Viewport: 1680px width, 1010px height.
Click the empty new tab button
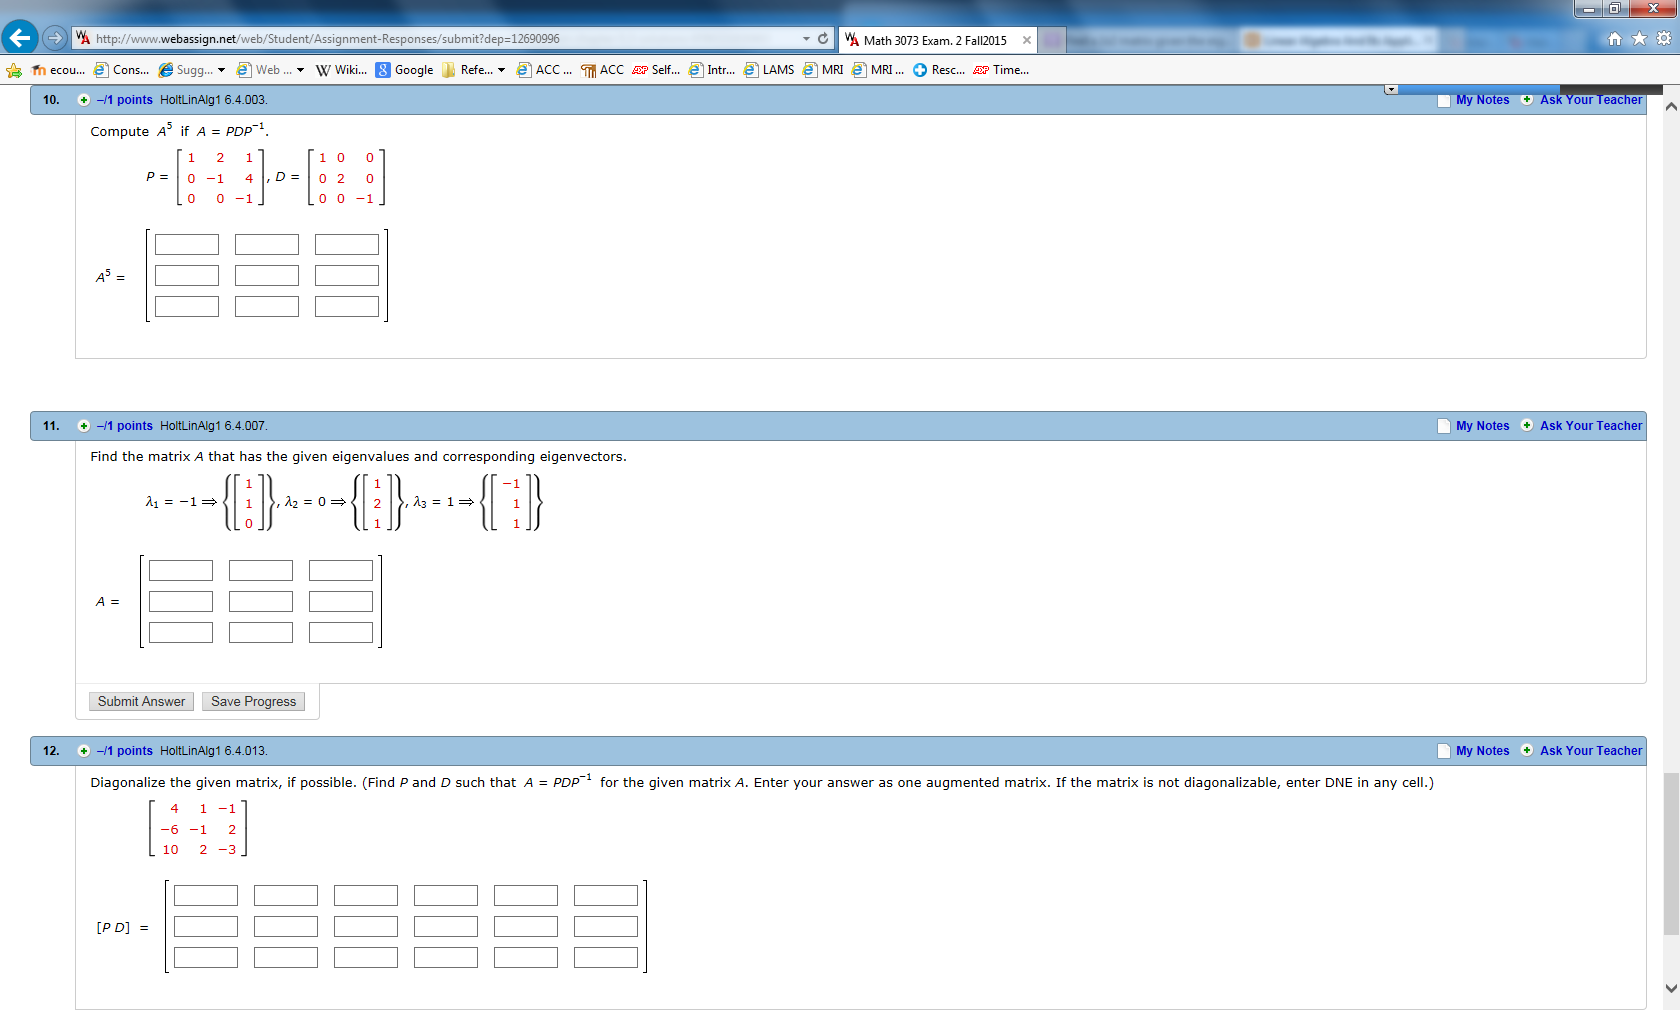(1052, 40)
